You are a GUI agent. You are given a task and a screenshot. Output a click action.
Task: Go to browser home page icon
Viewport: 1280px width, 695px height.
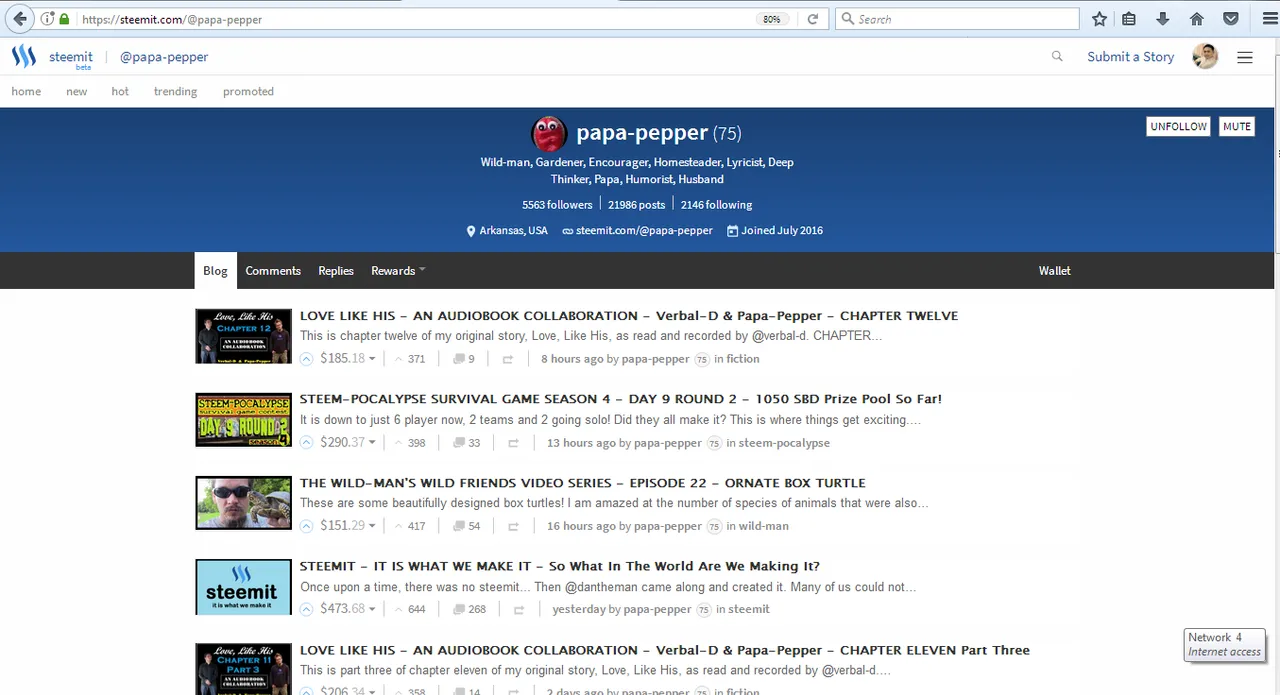(1197, 19)
